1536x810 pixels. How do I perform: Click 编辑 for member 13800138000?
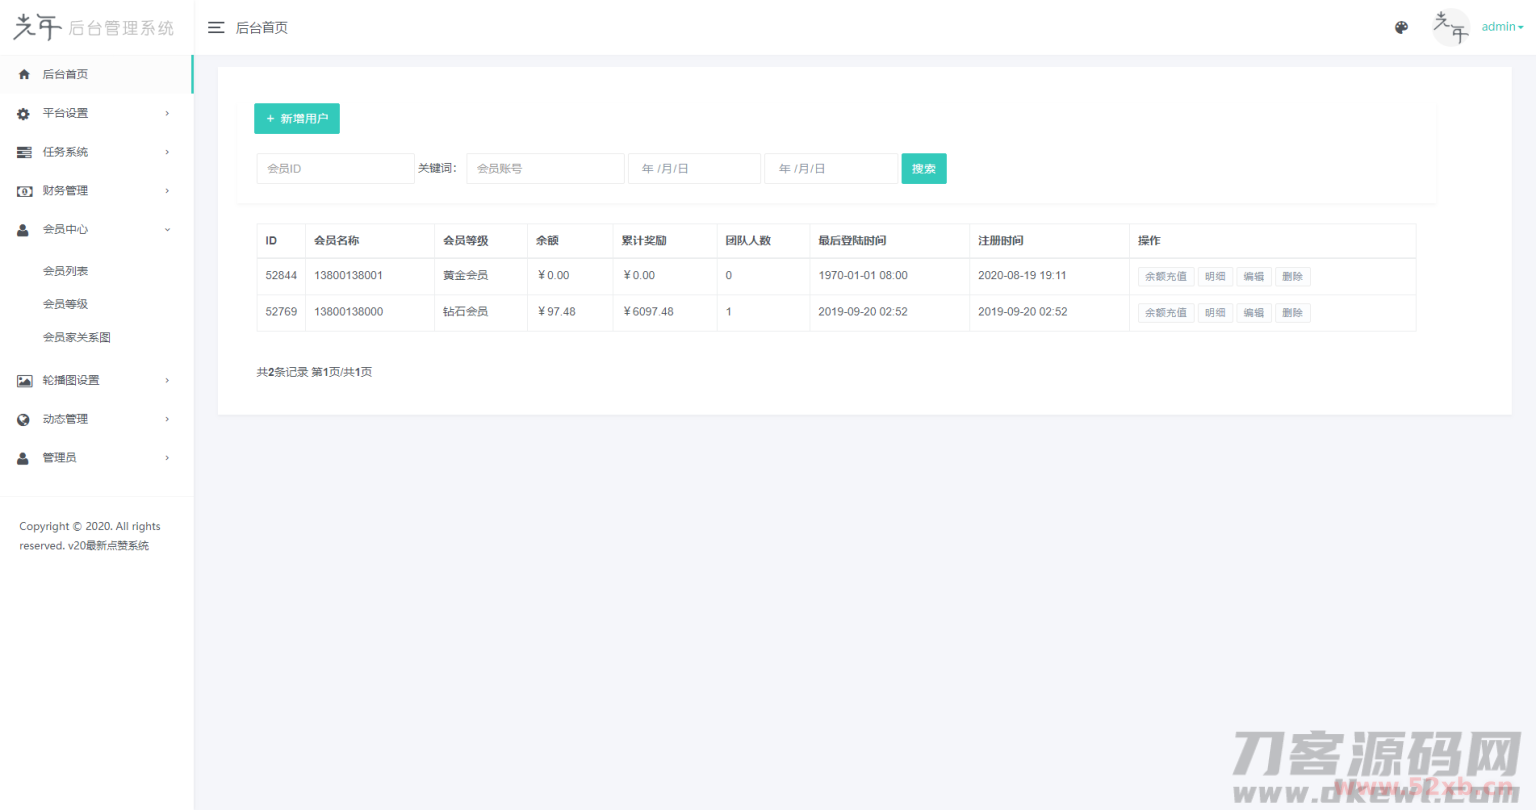[1253, 313]
